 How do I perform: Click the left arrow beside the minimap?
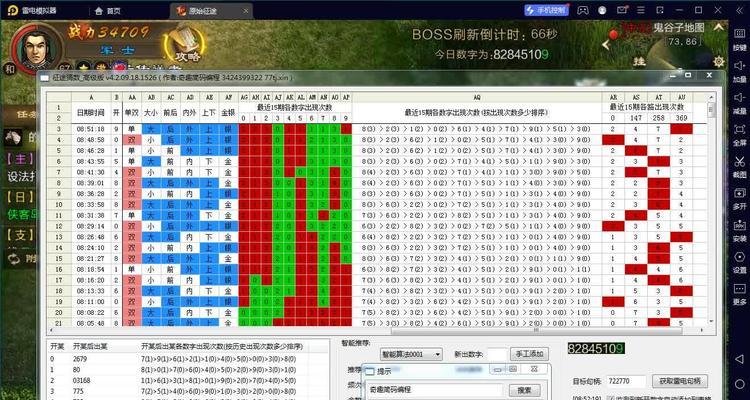(x=606, y=45)
